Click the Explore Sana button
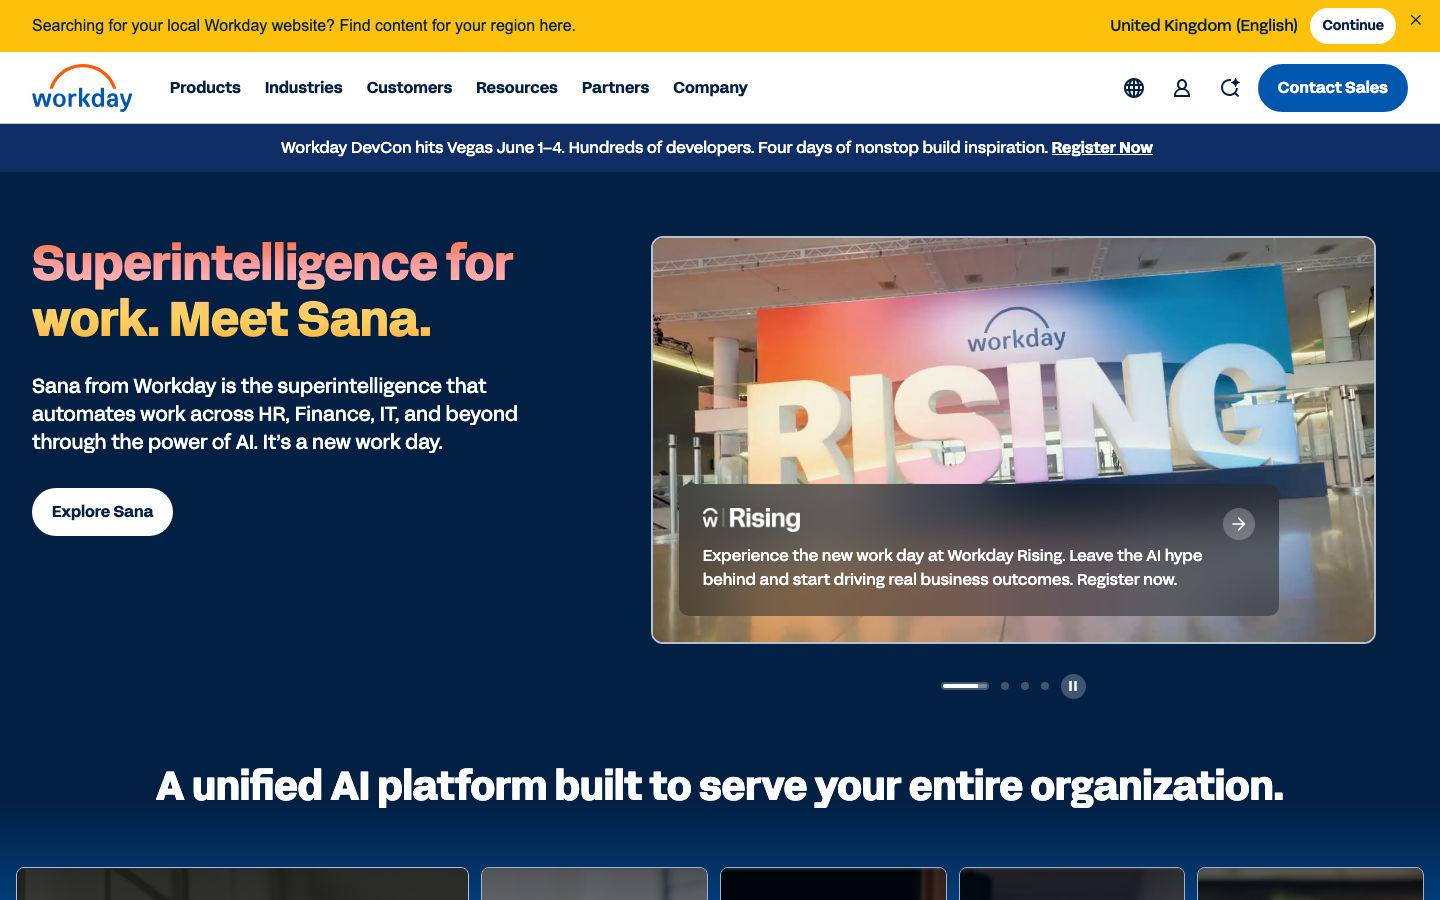1440x900 pixels. (x=102, y=512)
